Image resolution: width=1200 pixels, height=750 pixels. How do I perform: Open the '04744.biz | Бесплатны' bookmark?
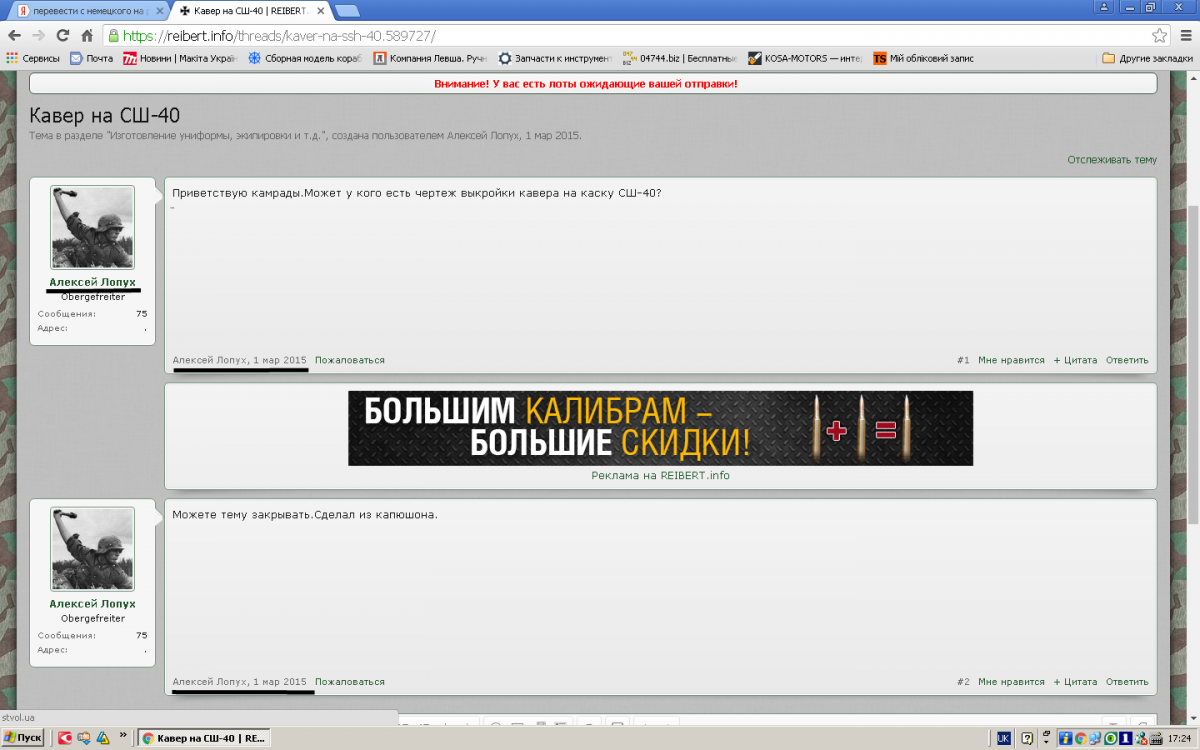(x=680, y=58)
